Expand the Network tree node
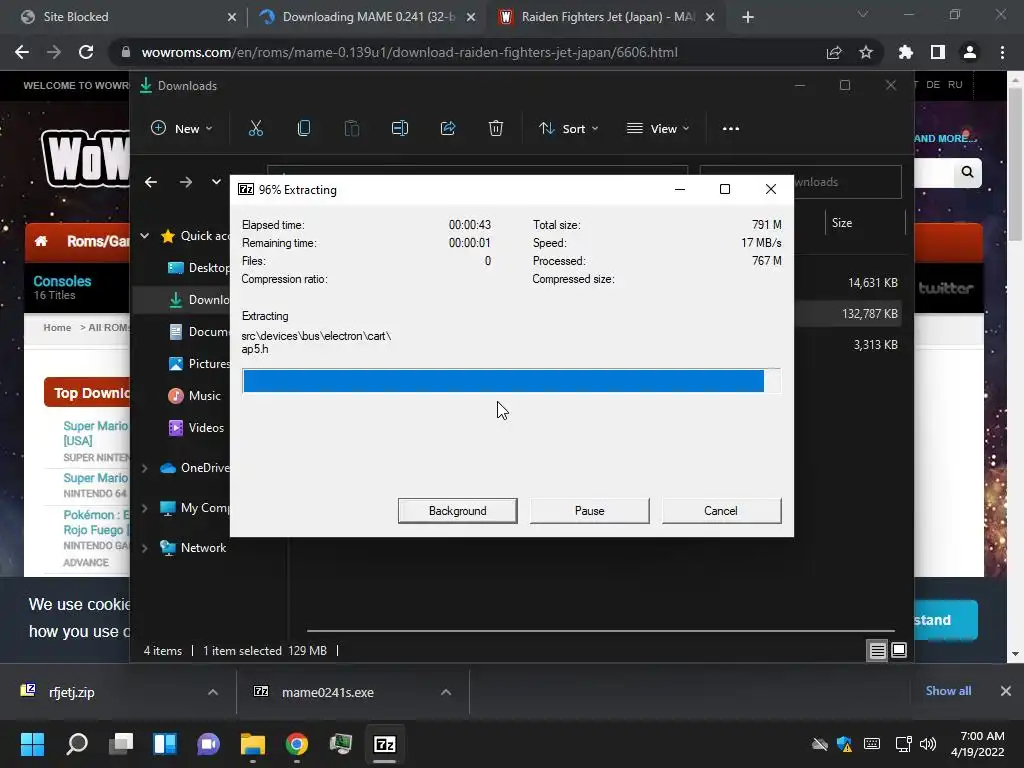The image size is (1024, 768). click(x=145, y=548)
